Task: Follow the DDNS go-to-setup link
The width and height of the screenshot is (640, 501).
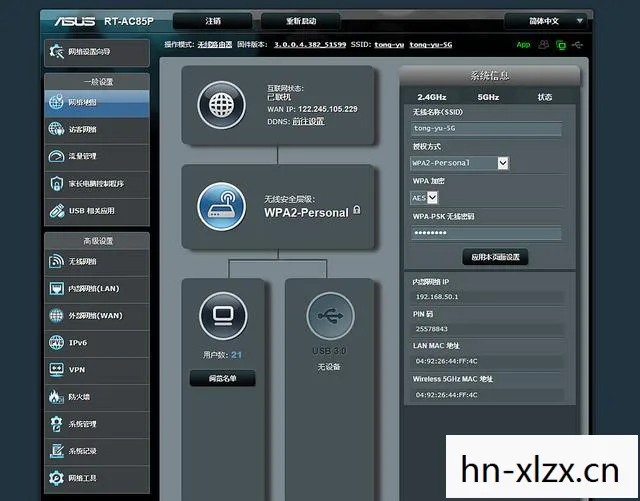Action: point(308,121)
